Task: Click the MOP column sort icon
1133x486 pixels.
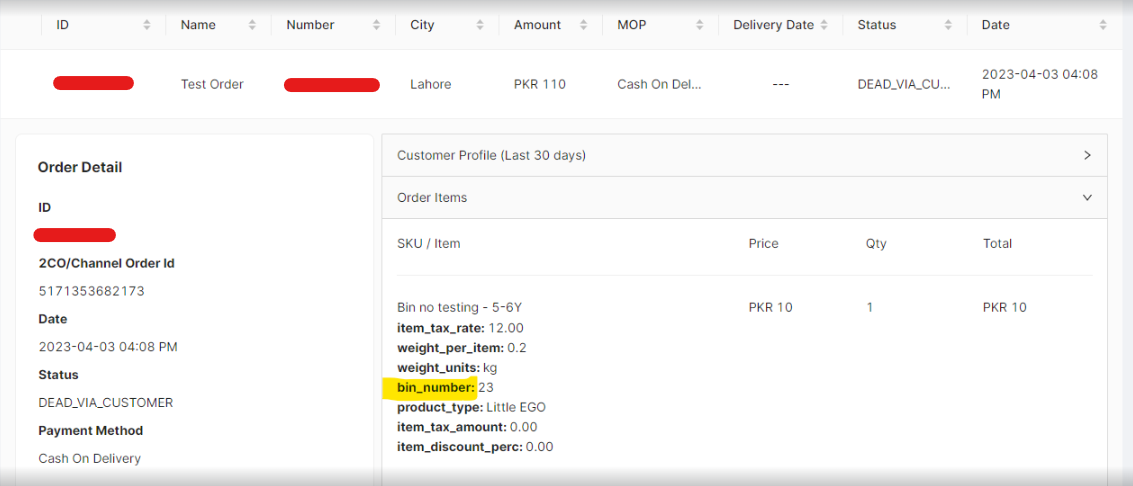Action: pos(700,25)
